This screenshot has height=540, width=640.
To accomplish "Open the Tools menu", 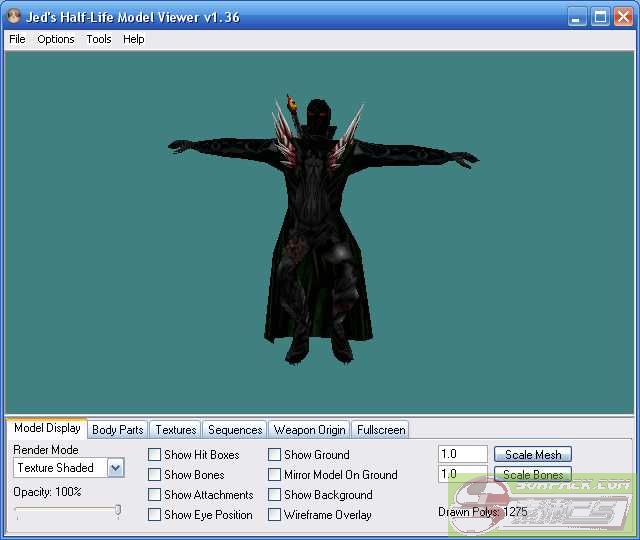I will point(99,39).
